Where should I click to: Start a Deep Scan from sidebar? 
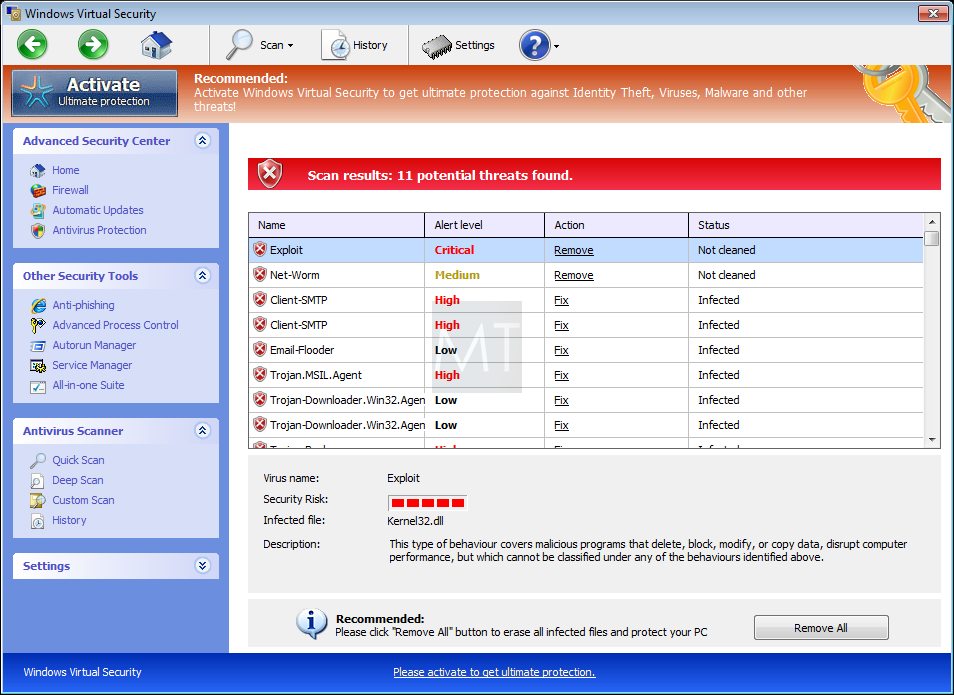78,480
